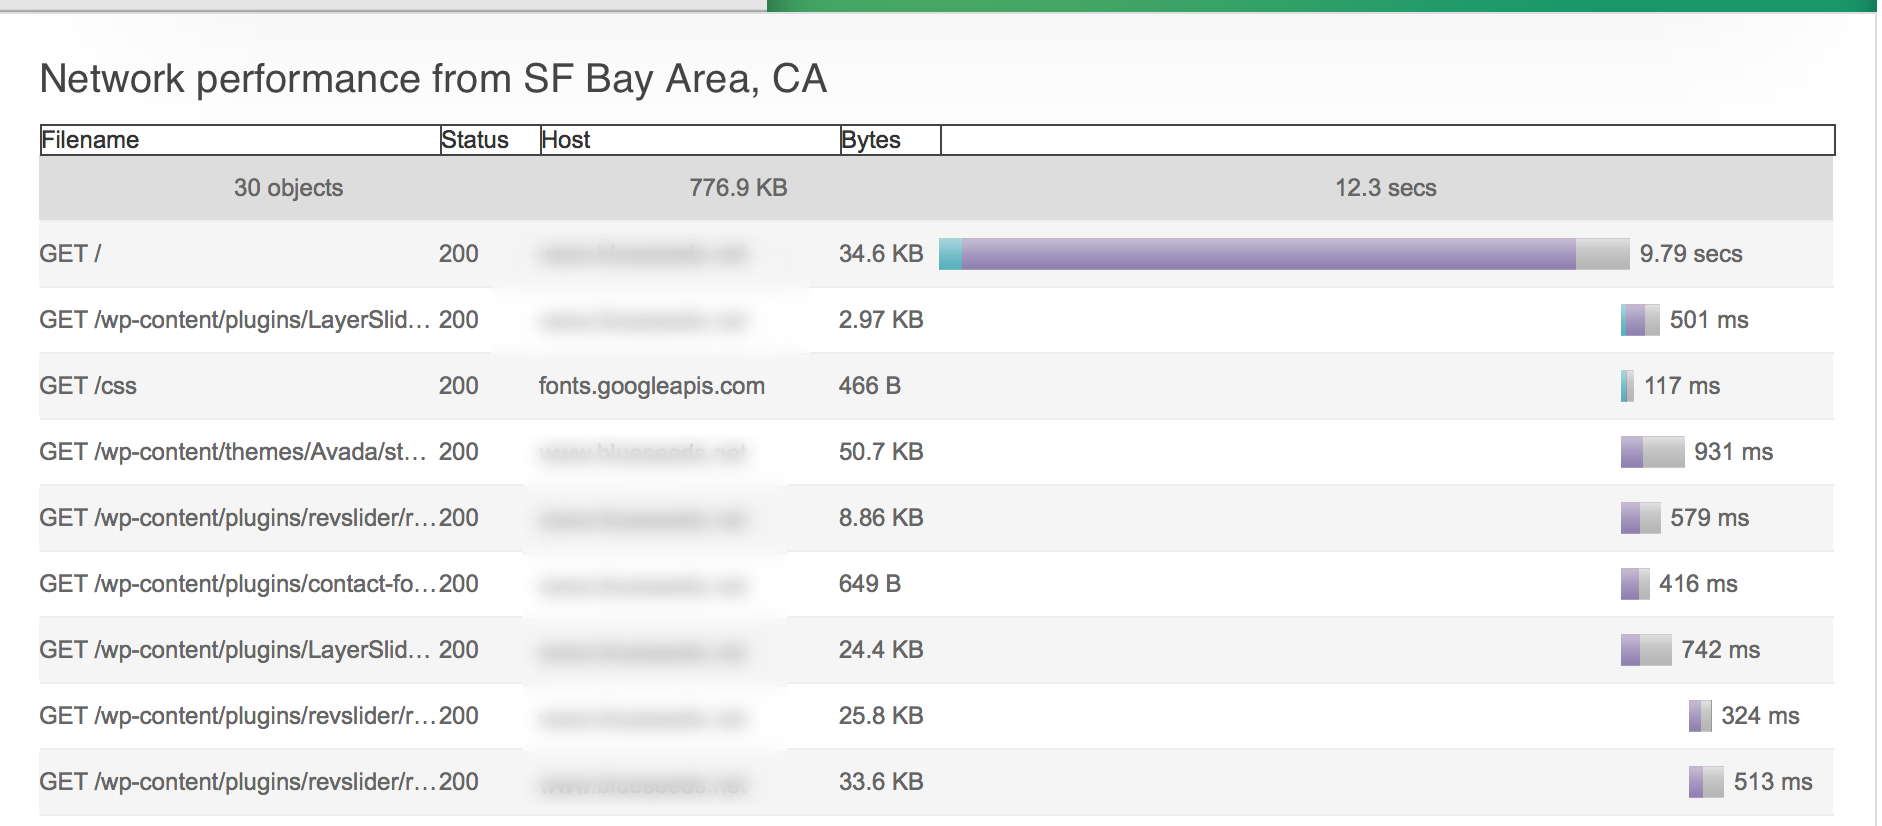
Task: Click the 9.79 secs timing bar
Action: click(1284, 254)
